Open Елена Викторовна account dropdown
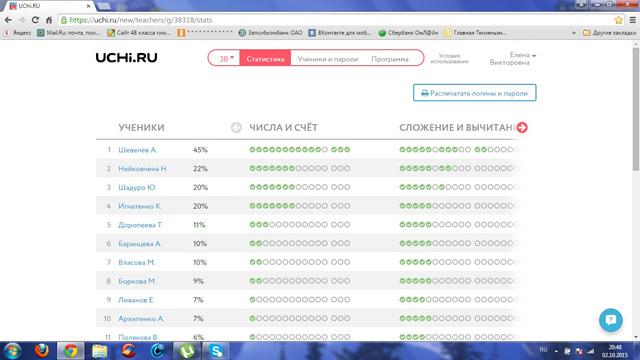This screenshot has width=640, height=360. (x=513, y=58)
